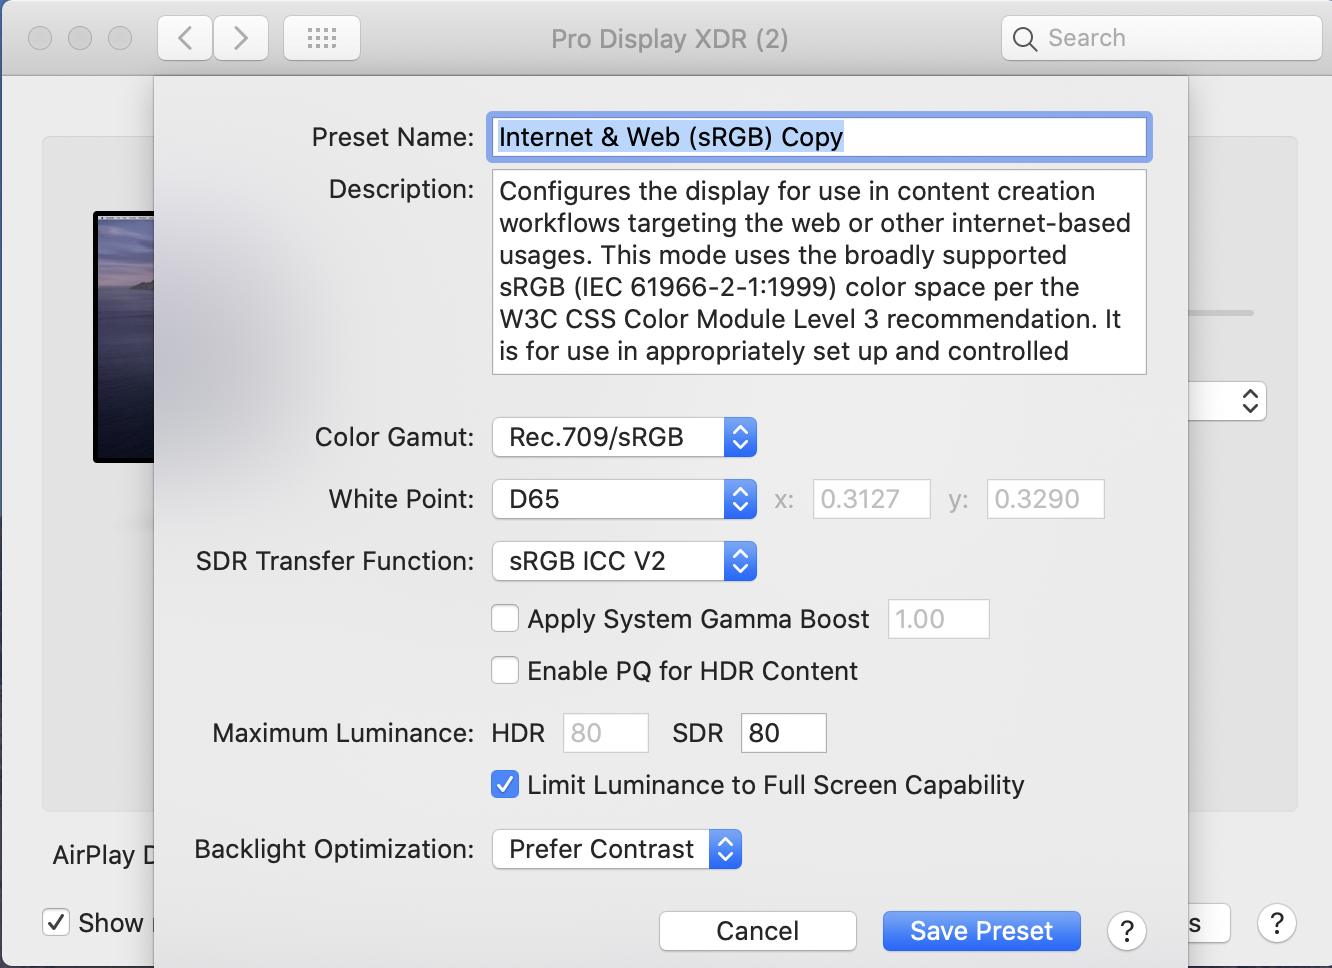Go back with the left chevron button
This screenshot has width=1332, height=968.
pyautogui.click(x=185, y=39)
